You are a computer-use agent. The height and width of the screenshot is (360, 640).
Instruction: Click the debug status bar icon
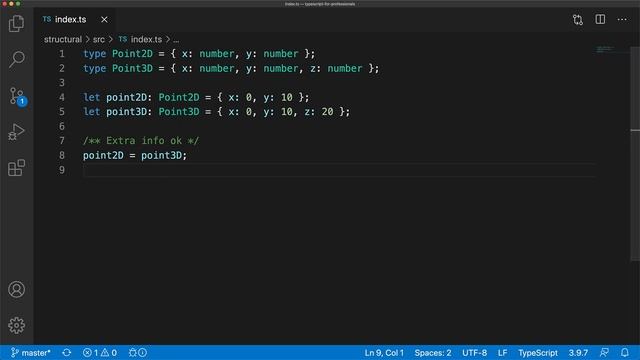(x=138, y=353)
